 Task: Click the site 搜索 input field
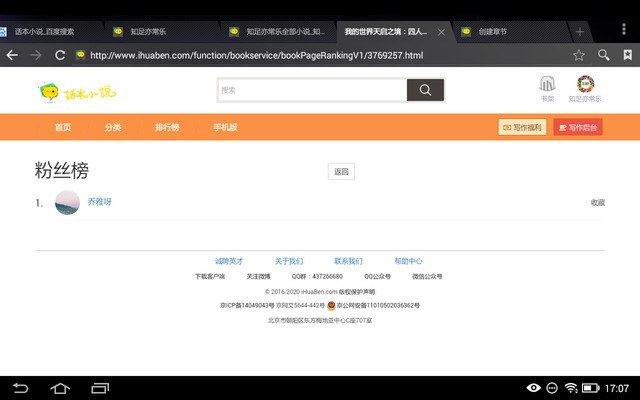point(312,90)
